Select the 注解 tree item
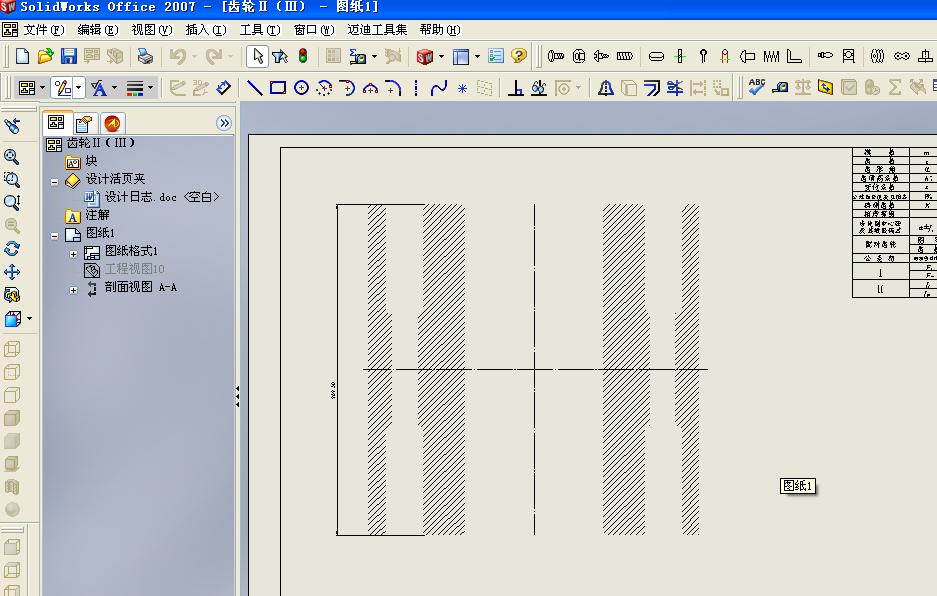The width and height of the screenshot is (937, 596). 97,215
